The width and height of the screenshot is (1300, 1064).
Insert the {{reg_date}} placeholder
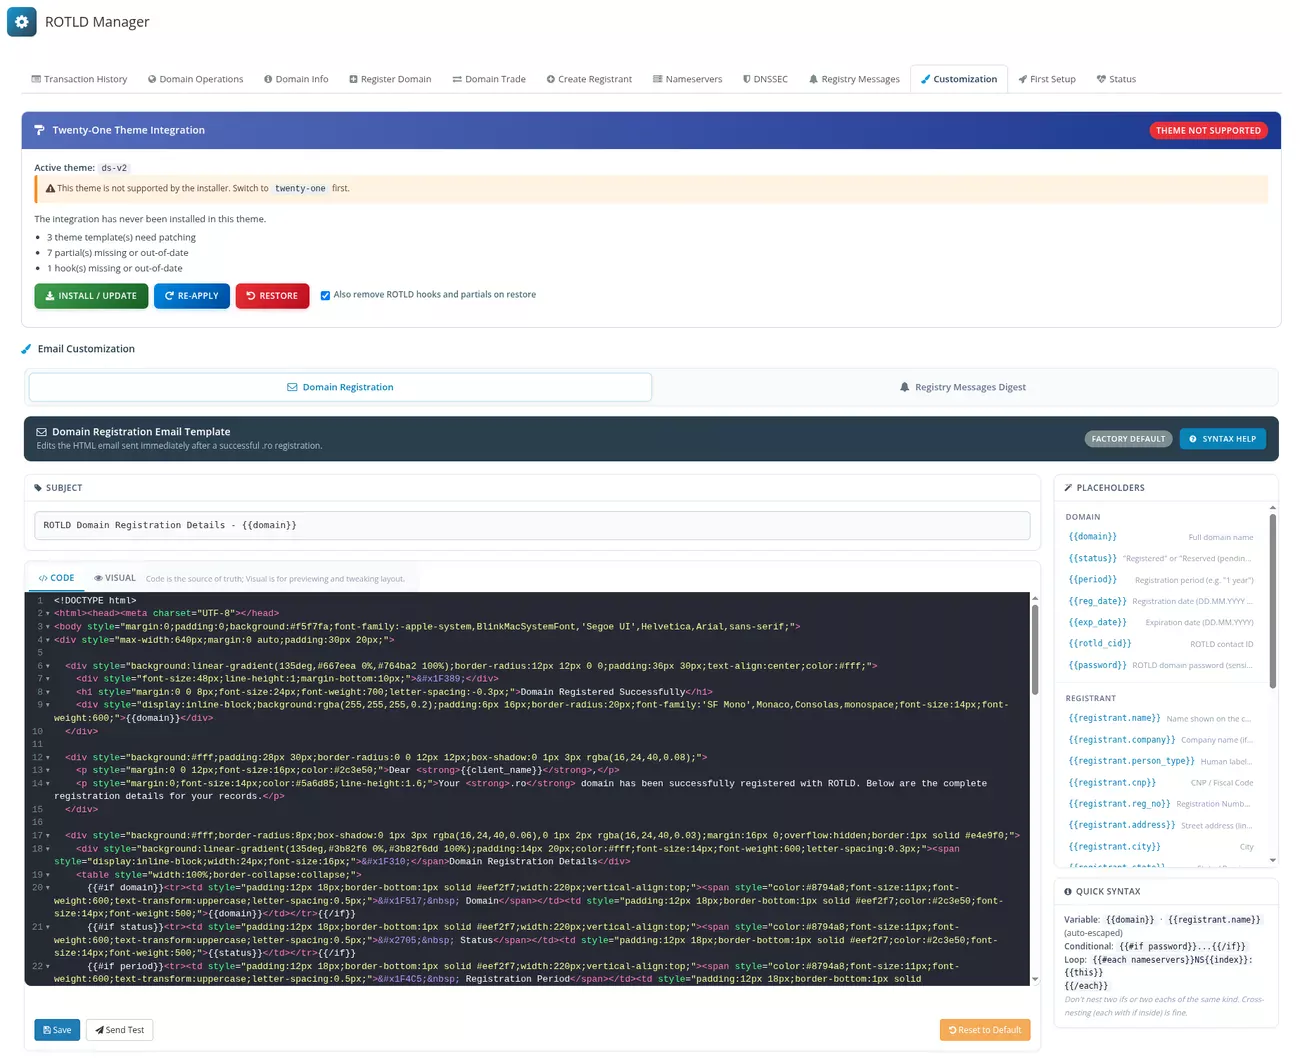pyautogui.click(x=1097, y=601)
